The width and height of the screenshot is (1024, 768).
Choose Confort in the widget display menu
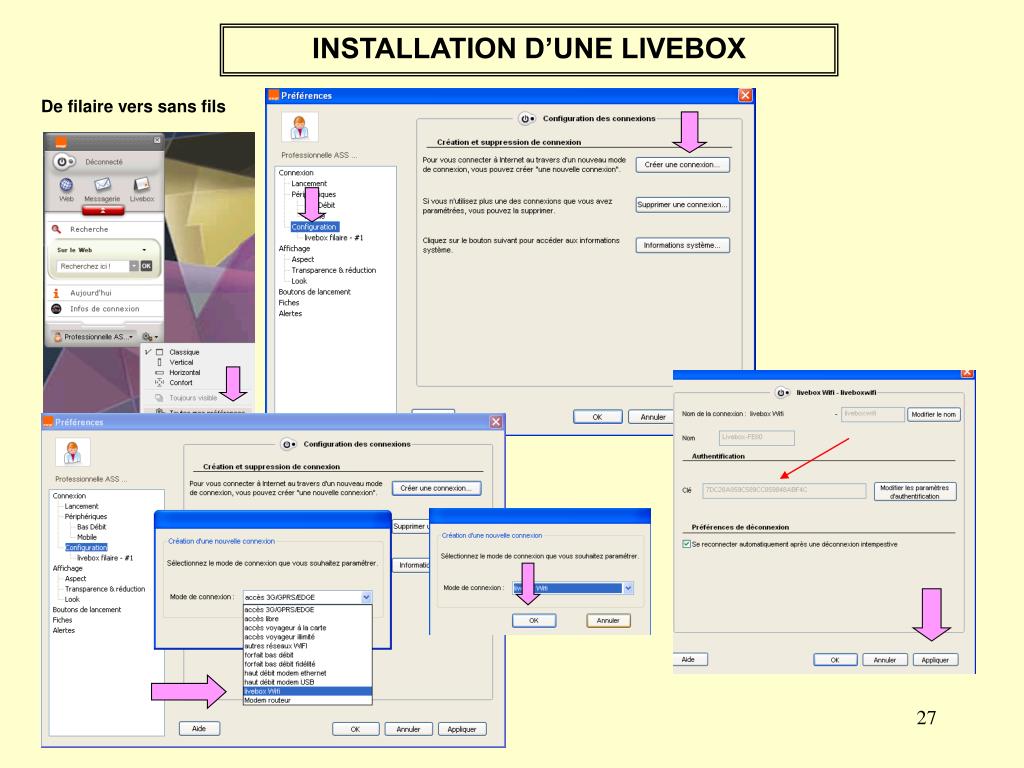[x=181, y=383]
